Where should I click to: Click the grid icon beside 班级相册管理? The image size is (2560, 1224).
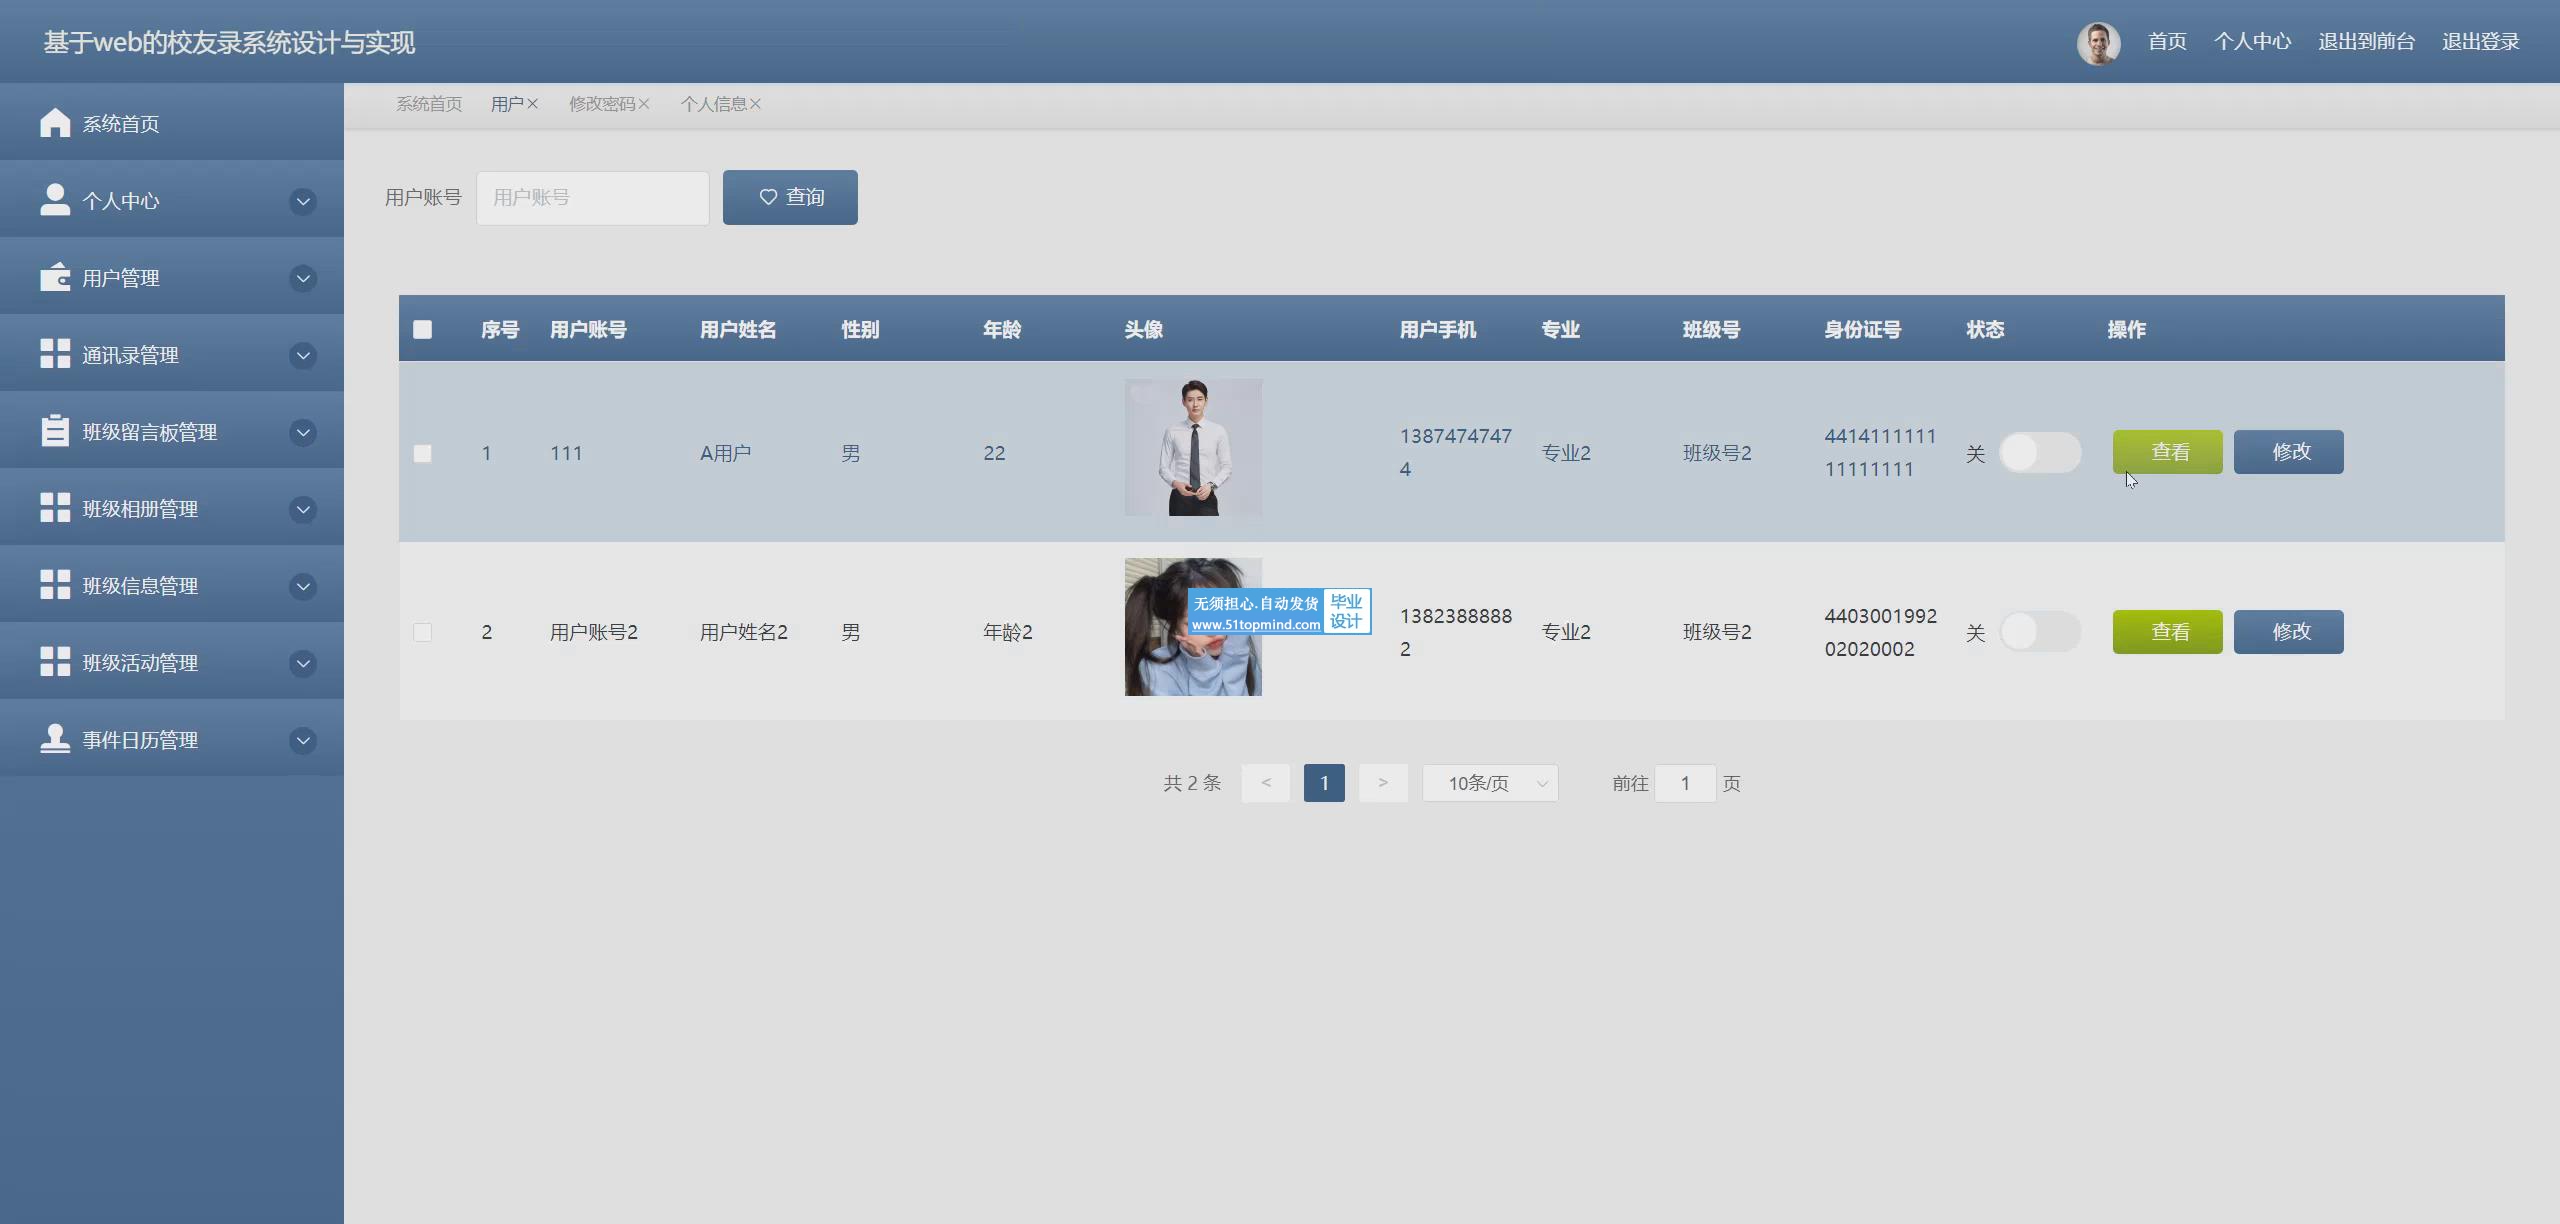click(55, 507)
